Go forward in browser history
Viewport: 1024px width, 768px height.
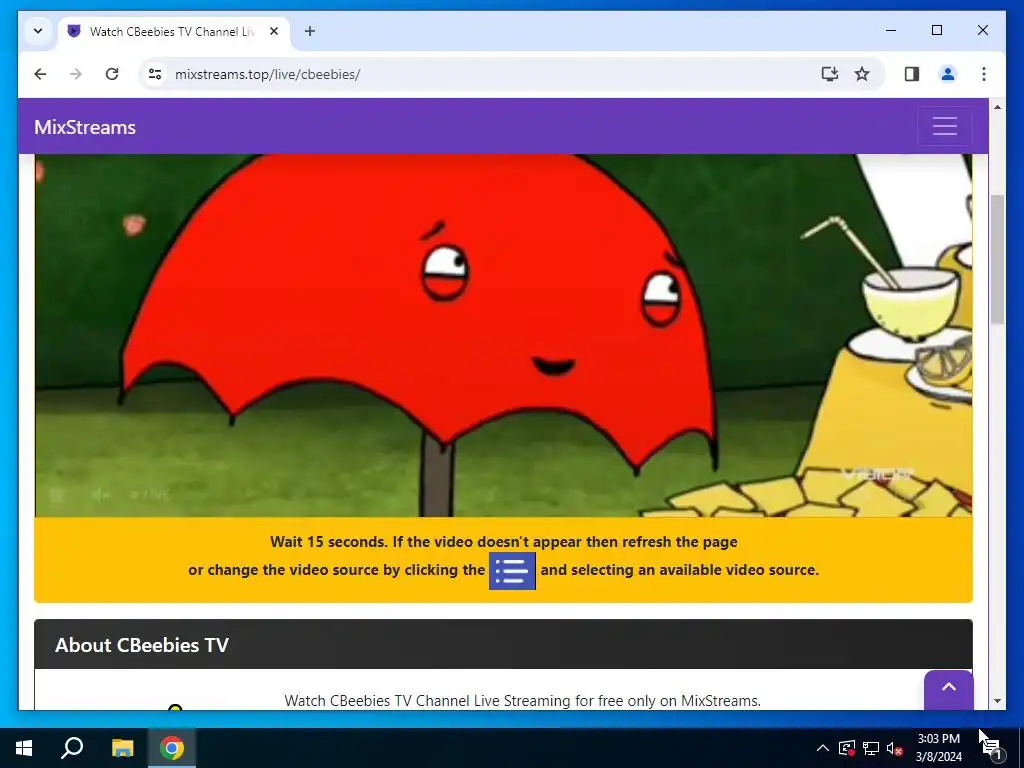[76, 74]
